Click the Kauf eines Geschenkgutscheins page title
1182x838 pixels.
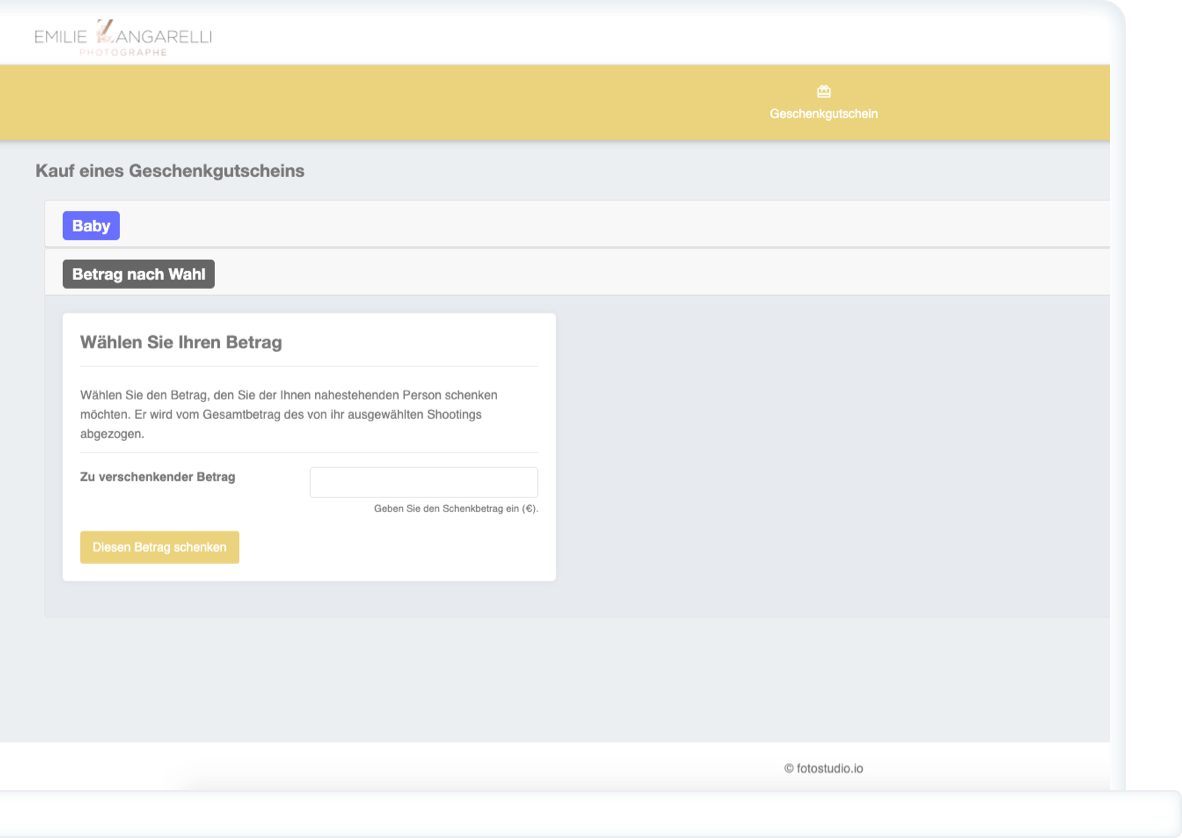[x=170, y=171]
